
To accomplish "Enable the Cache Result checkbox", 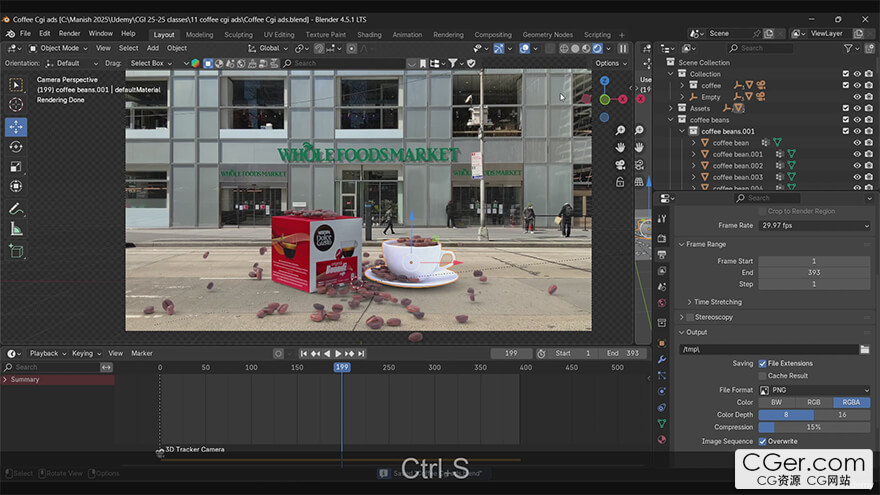I will (x=762, y=376).
